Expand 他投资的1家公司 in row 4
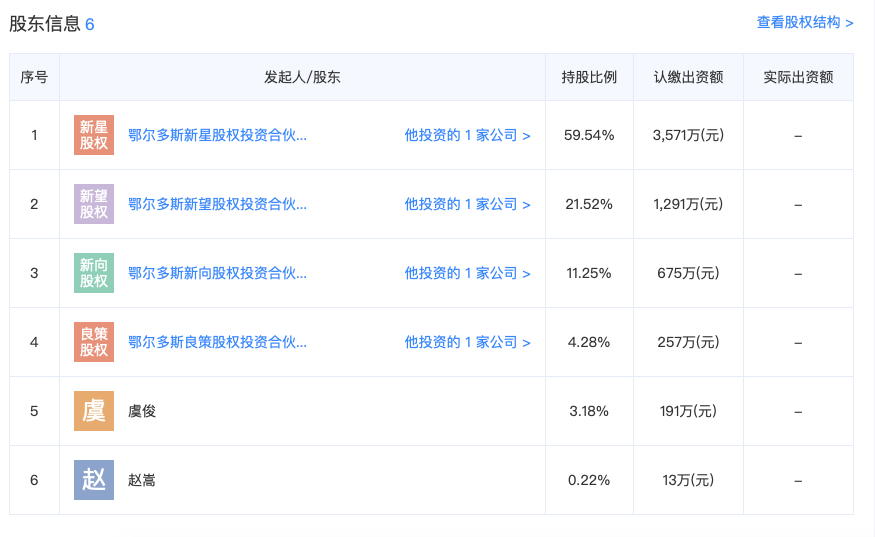The image size is (875, 537). coord(467,342)
